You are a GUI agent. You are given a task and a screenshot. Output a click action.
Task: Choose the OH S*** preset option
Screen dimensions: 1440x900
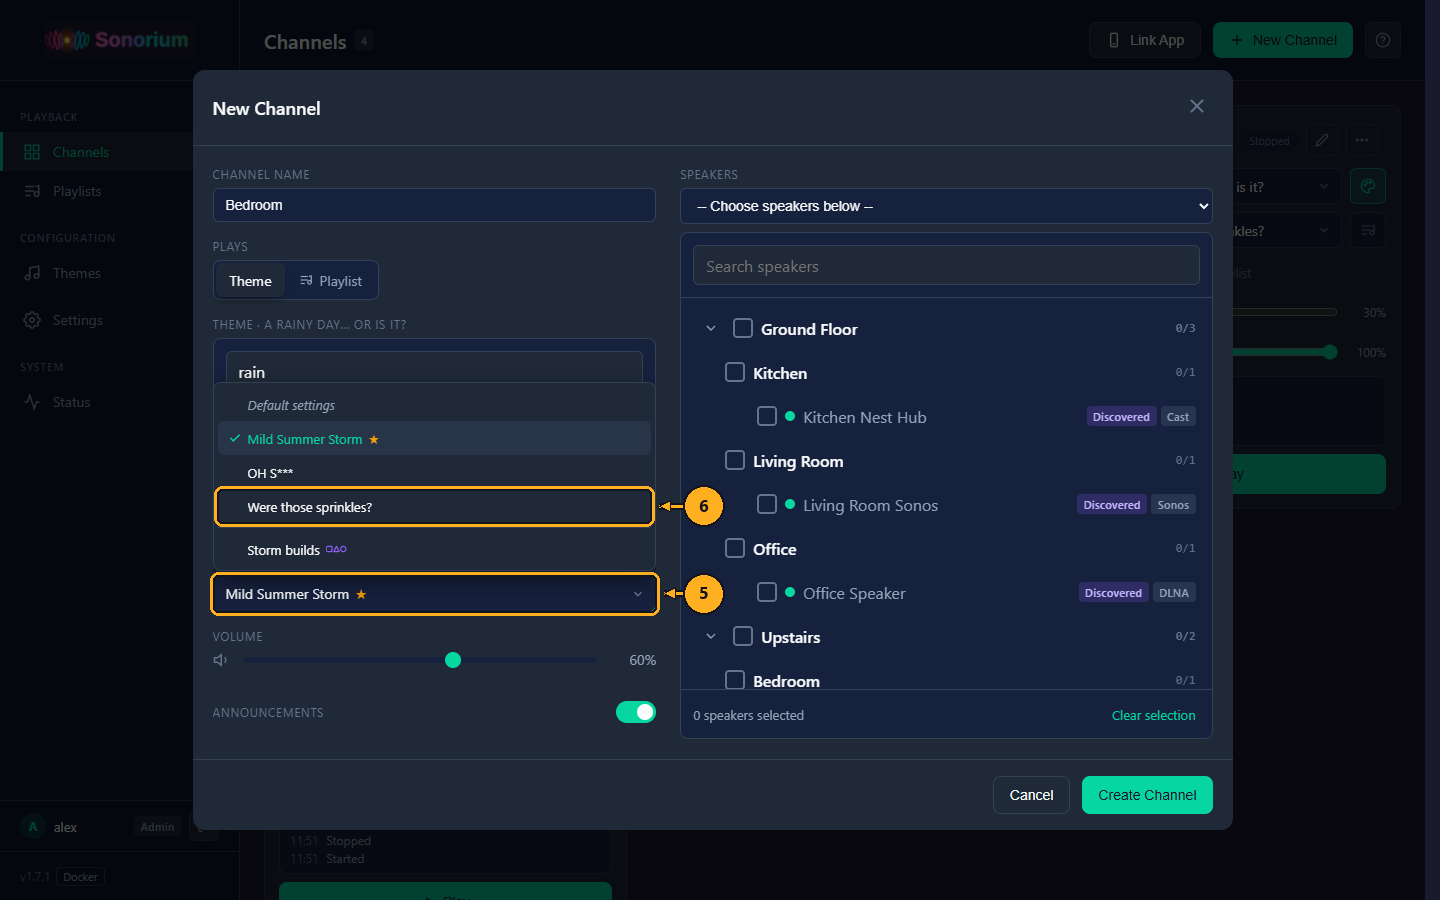[x=434, y=473]
